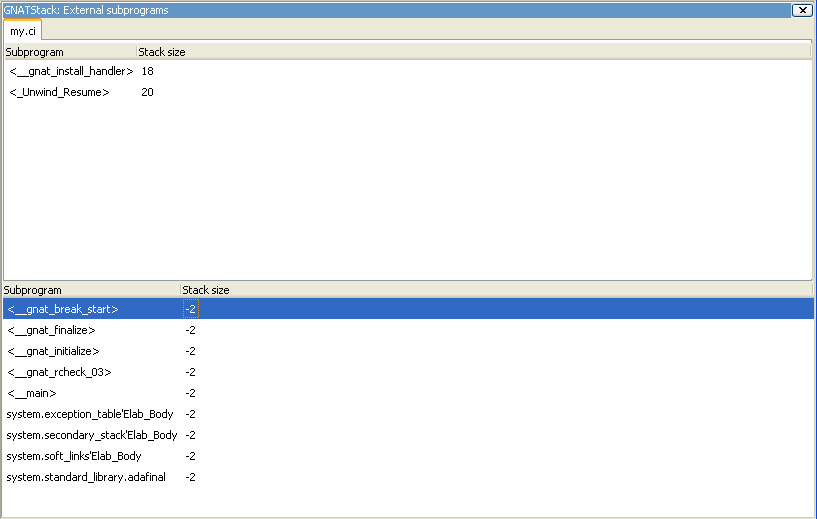Click lower table Stack size column header
Screen dimensions: 817x519
click(x=206, y=290)
